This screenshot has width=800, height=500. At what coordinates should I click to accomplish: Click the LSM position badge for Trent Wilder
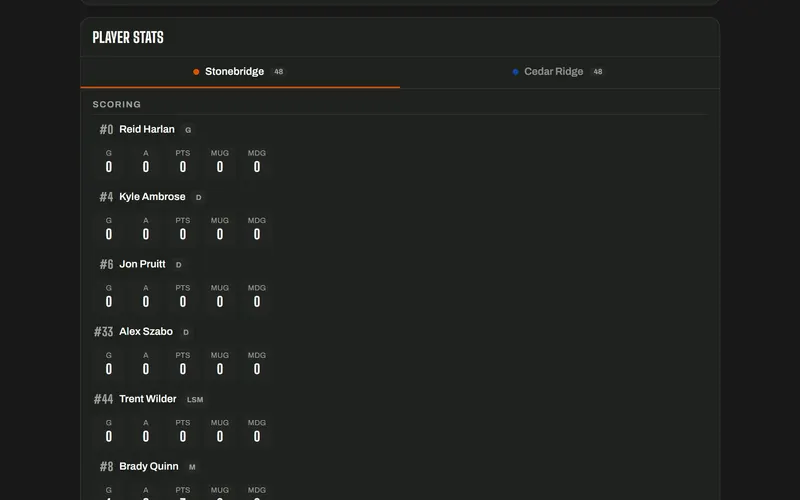click(195, 399)
